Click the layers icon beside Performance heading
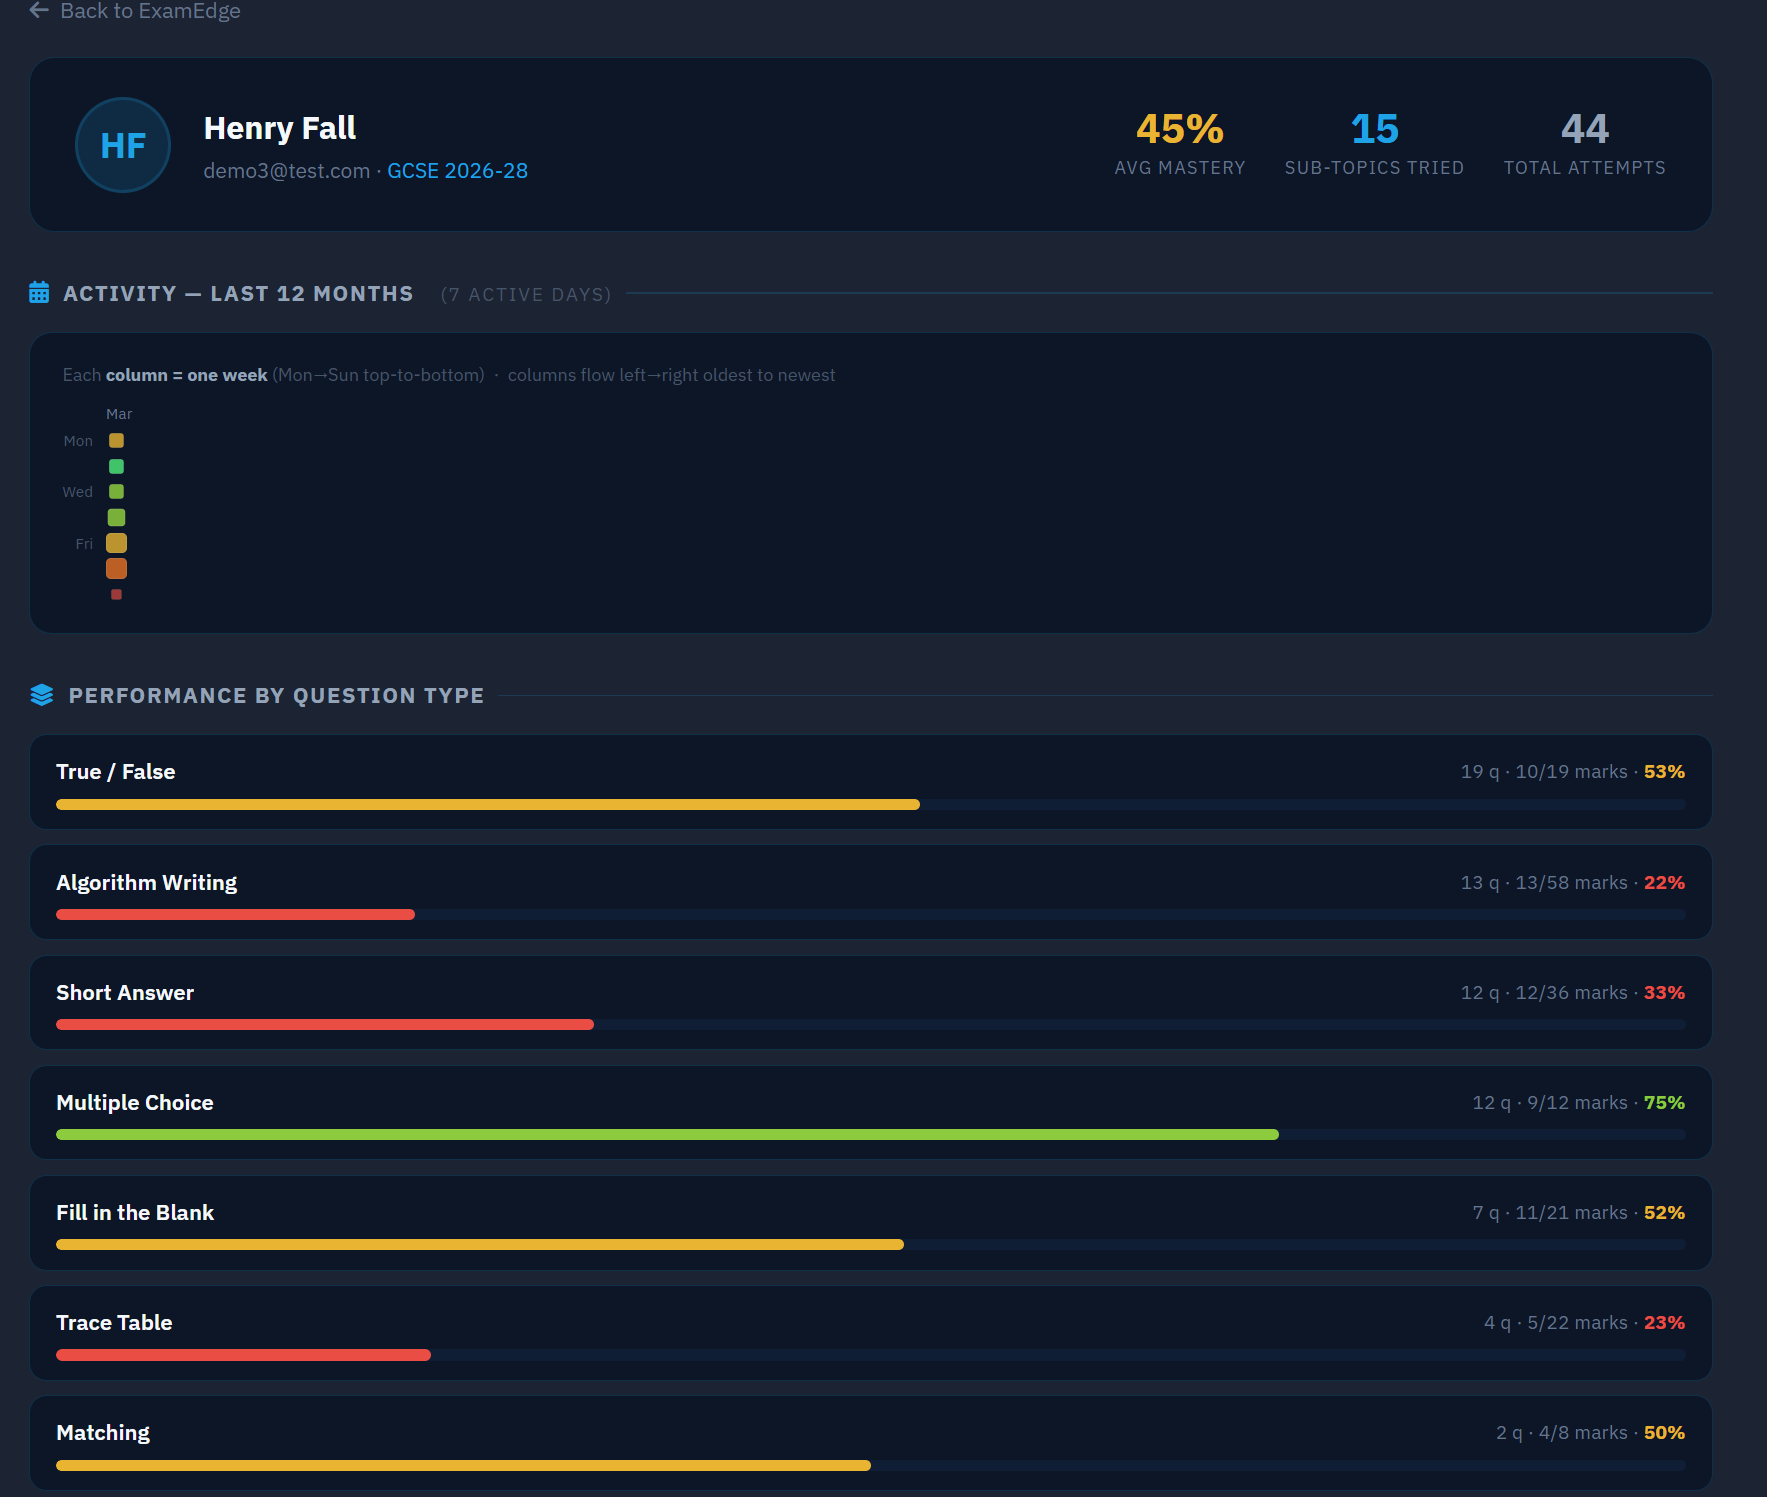 tap(42, 695)
